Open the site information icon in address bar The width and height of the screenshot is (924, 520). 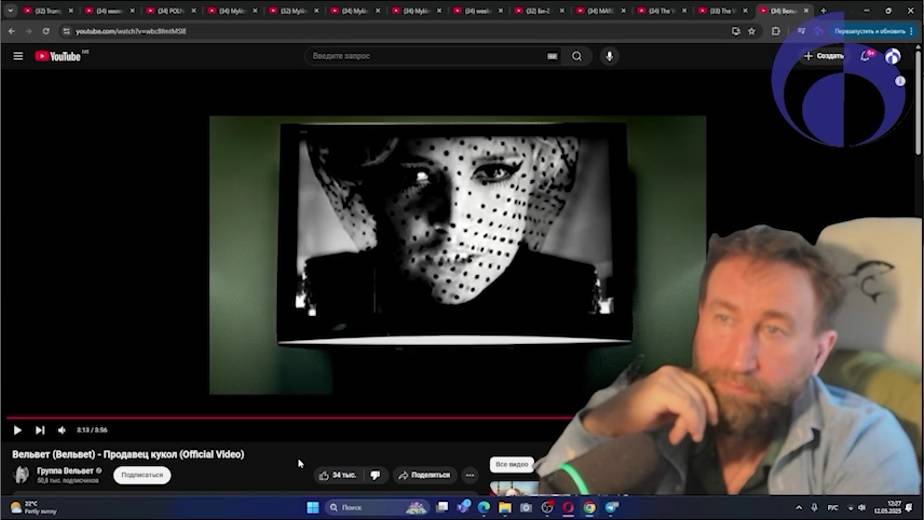point(66,31)
